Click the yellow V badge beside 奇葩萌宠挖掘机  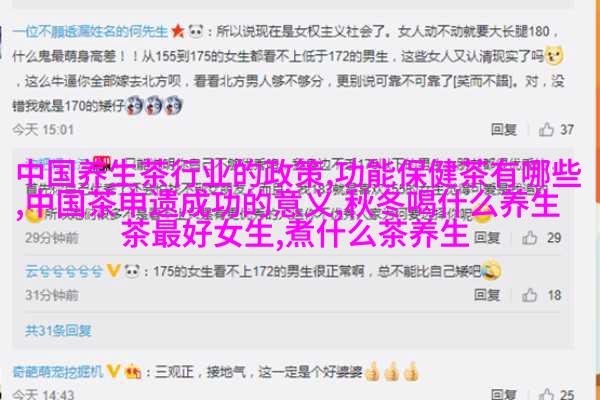[113, 371]
